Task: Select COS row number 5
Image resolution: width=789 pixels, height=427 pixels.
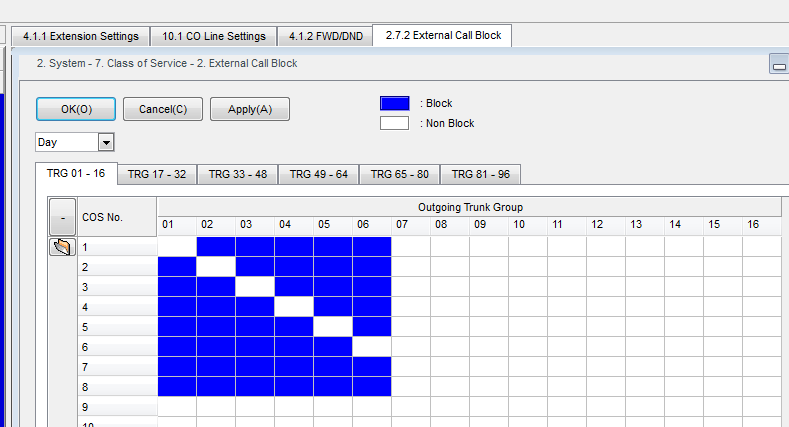Action: [x=117, y=327]
